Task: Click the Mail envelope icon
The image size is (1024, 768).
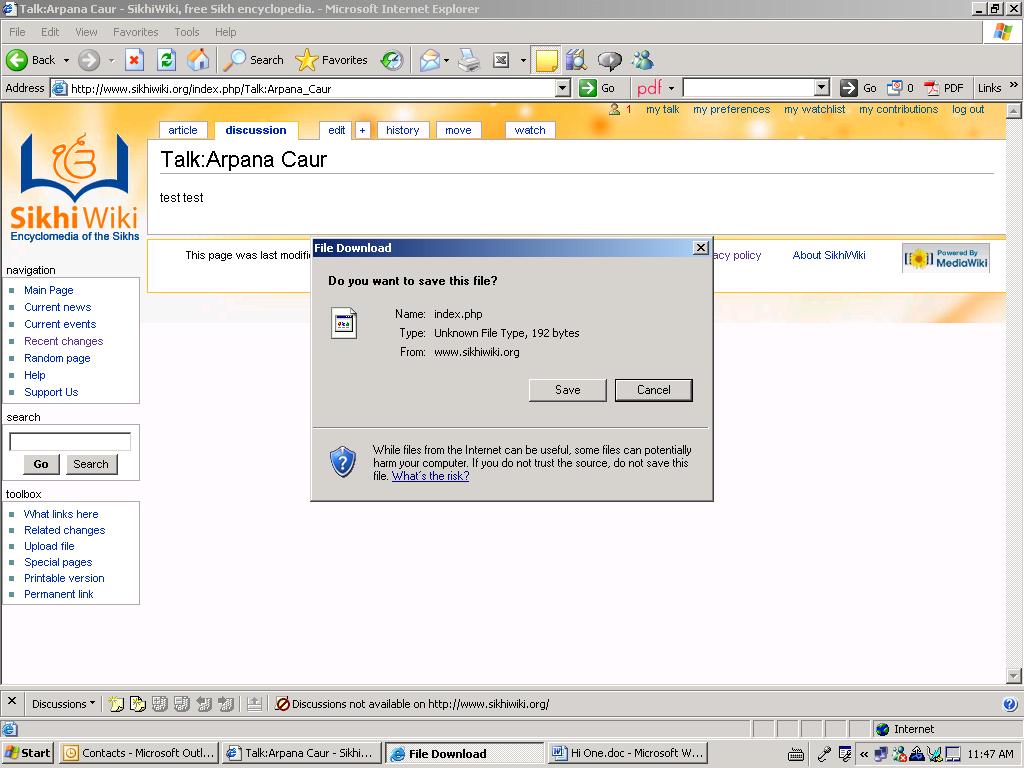Action: tap(430, 60)
